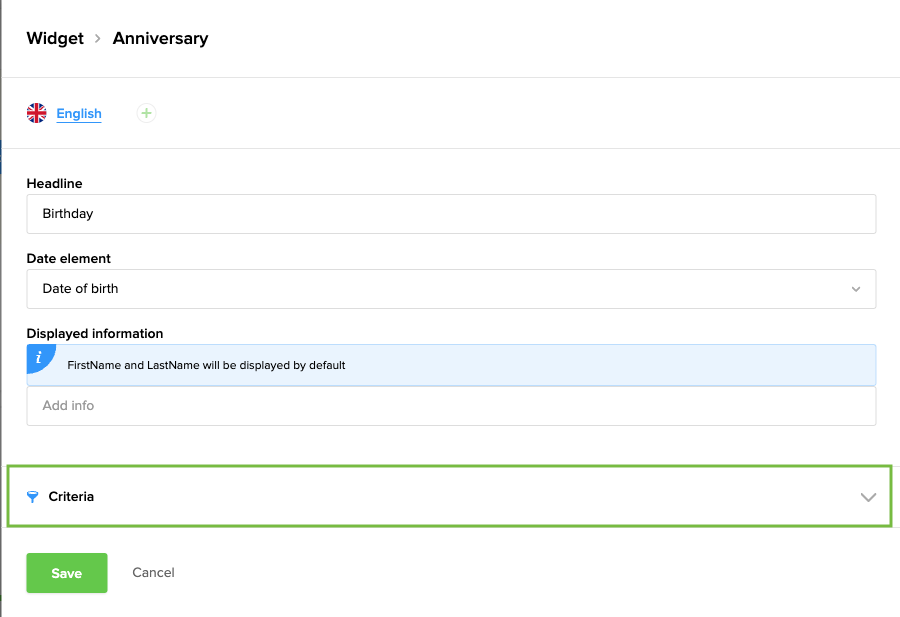Click the Date element dropdown arrow
Image resolution: width=900 pixels, height=617 pixels.
pyautogui.click(x=856, y=289)
